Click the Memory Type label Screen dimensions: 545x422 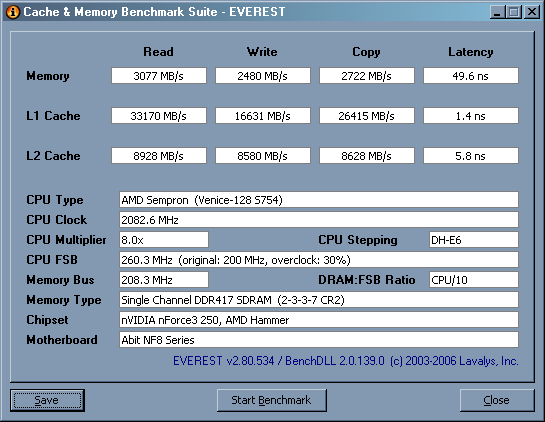[64, 300]
